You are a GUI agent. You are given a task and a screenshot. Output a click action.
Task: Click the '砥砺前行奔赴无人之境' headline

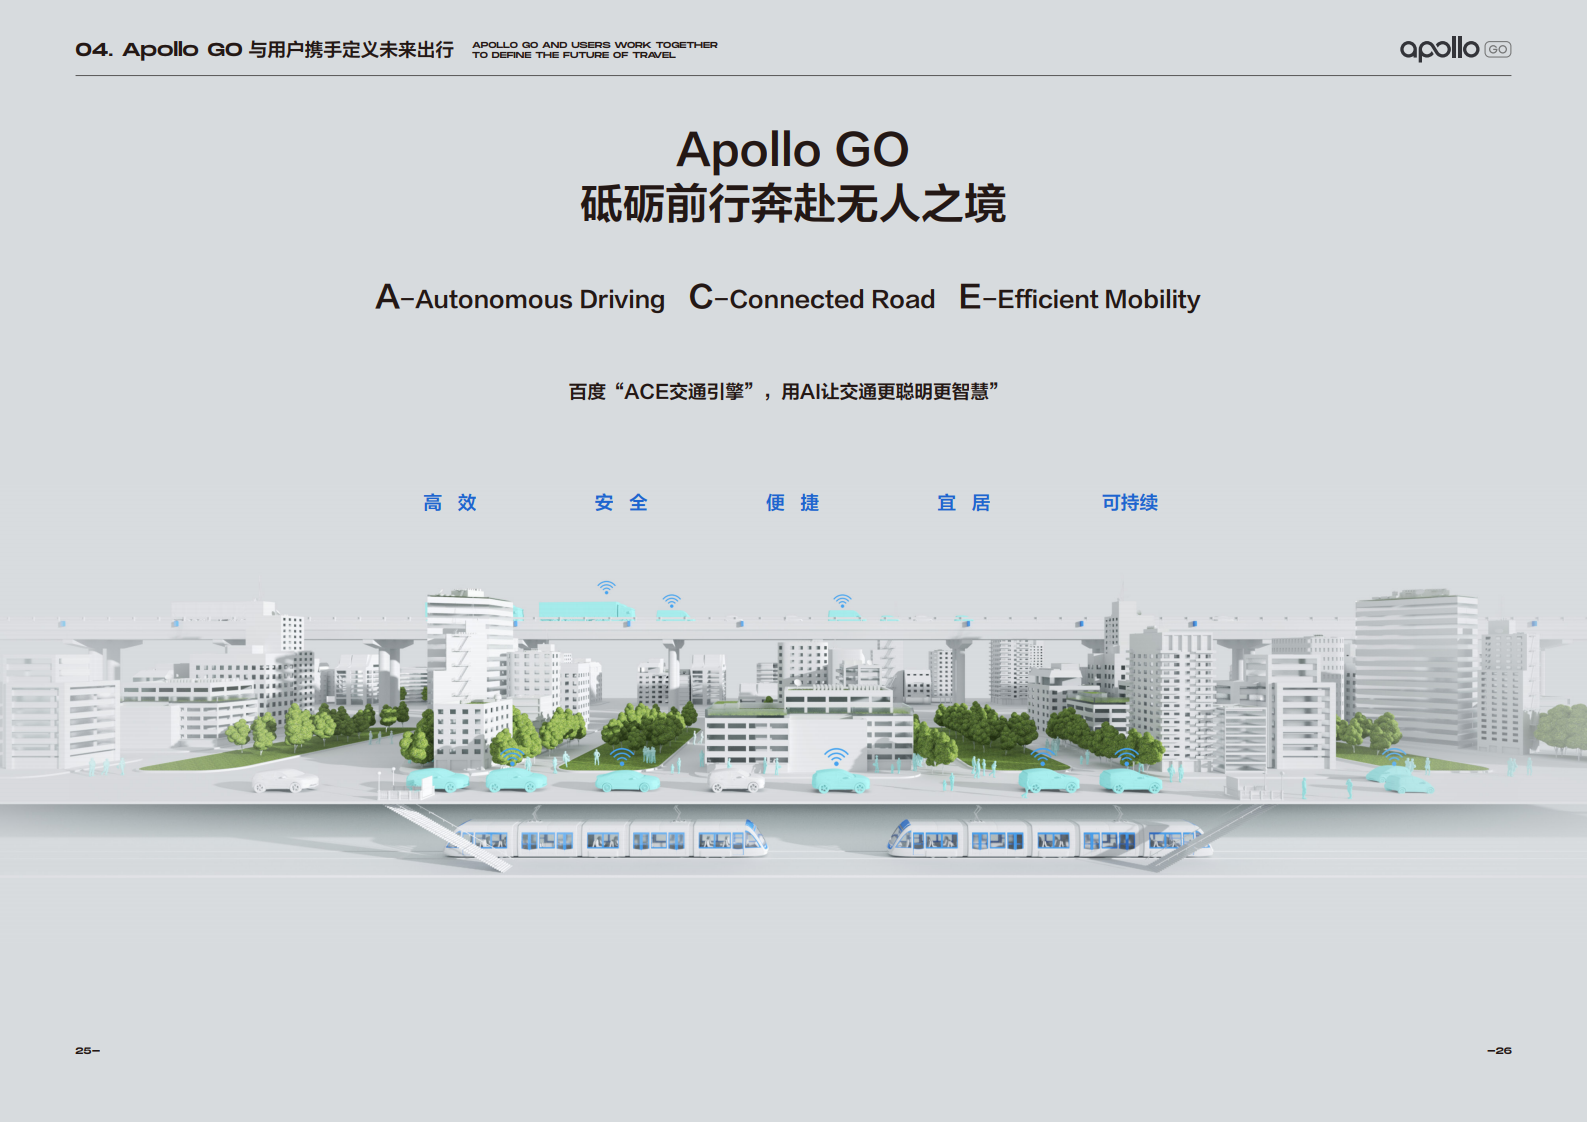point(793,204)
